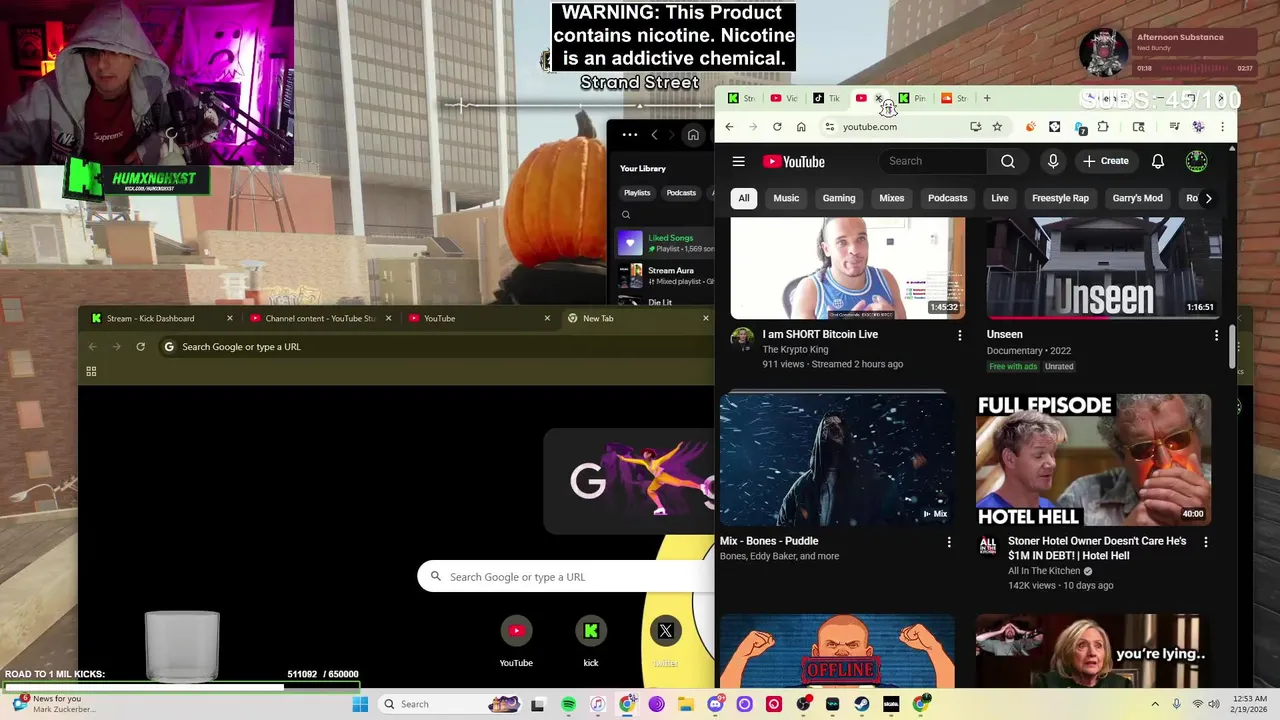Open the YouTube hamburger guide menu

click(738, 161)
